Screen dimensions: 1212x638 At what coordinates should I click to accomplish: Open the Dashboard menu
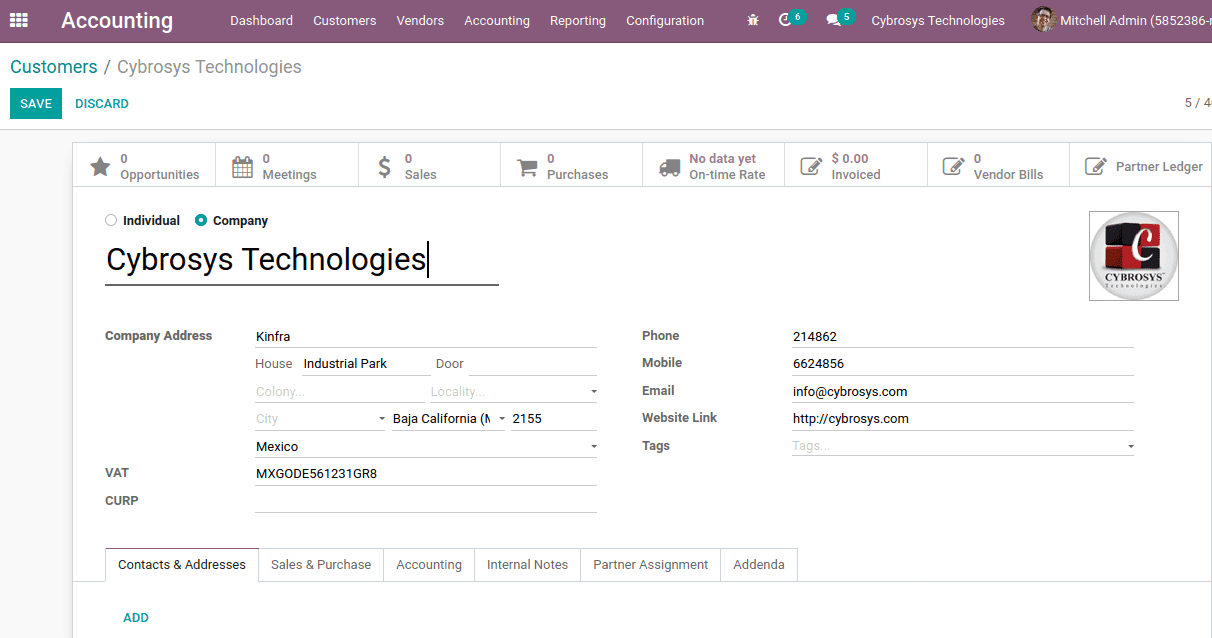pyautogui.click(x=261, y=20)
